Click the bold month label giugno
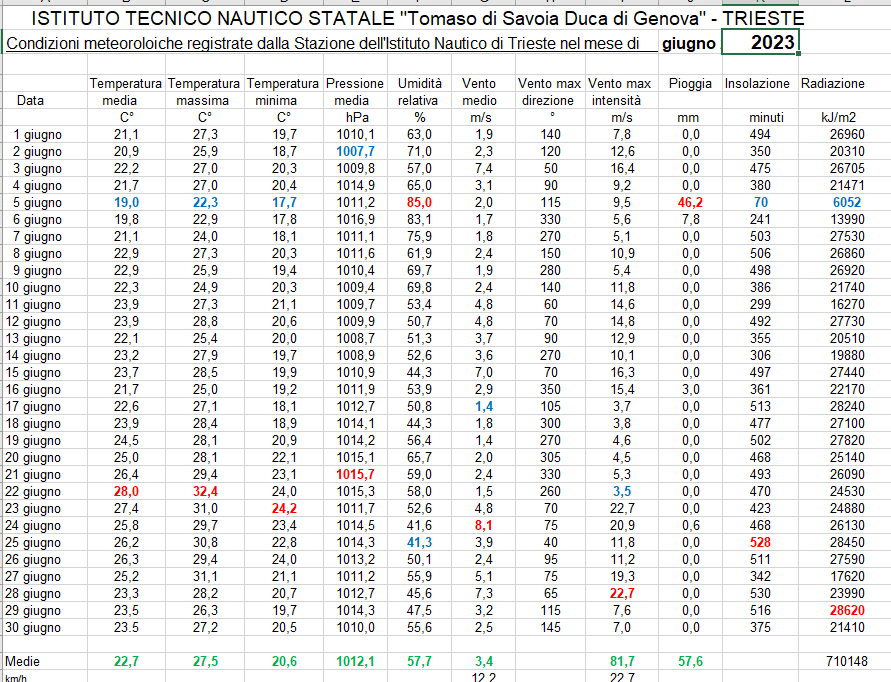 (689, 44)
